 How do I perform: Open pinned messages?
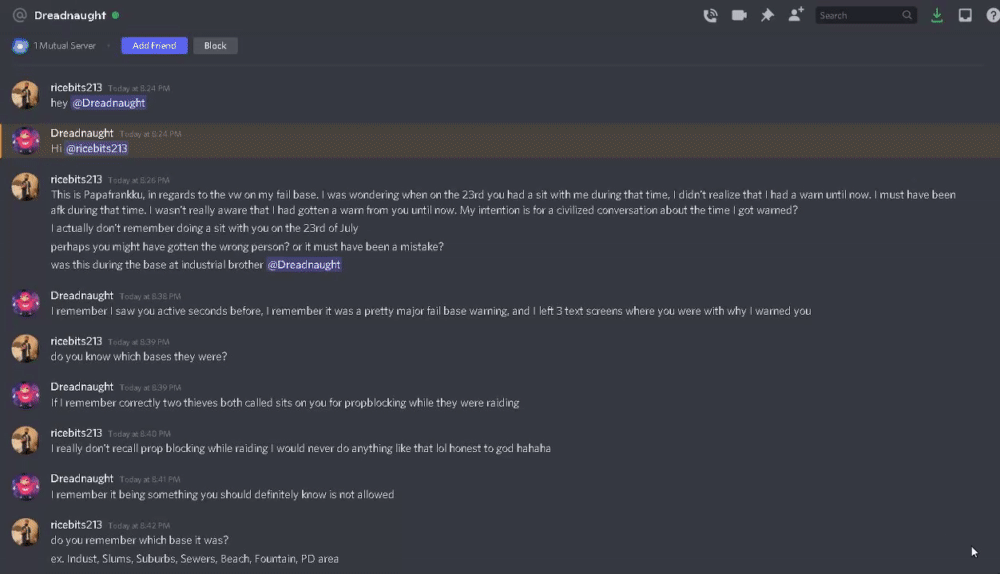tap(767, 15)
